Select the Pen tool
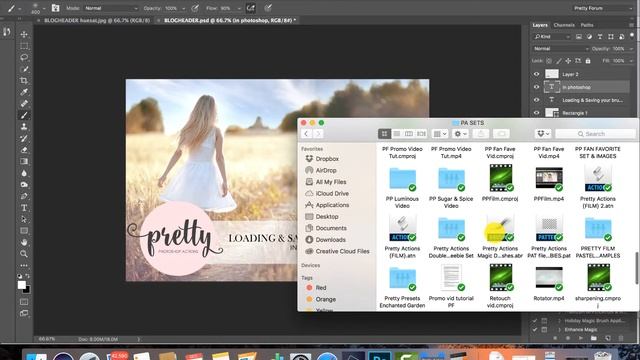This screenshot has height=360, width=640. pyautogui.click(x=24, y=196)
